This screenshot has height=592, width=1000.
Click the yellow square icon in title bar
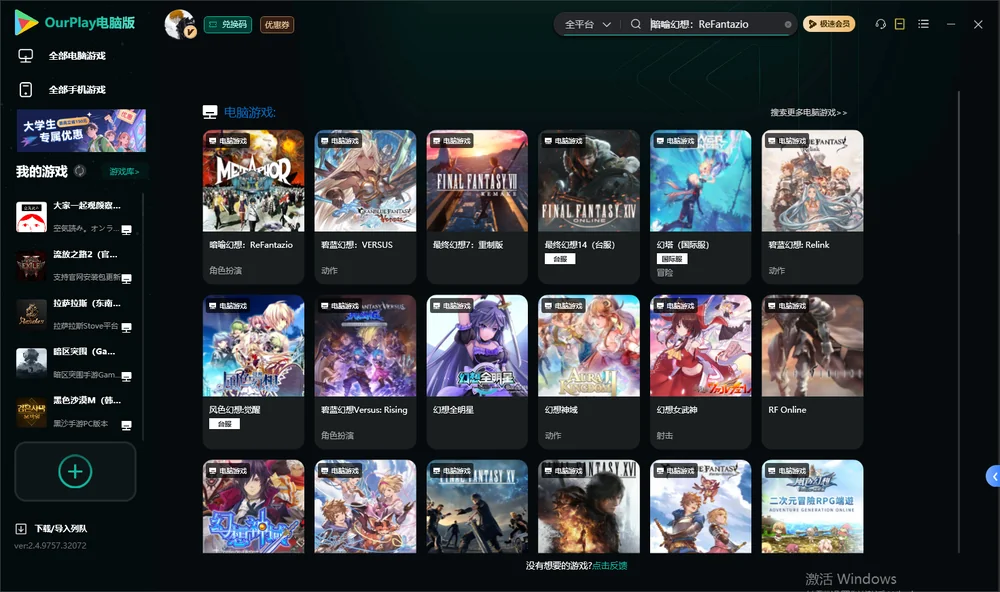pos(900,24)
